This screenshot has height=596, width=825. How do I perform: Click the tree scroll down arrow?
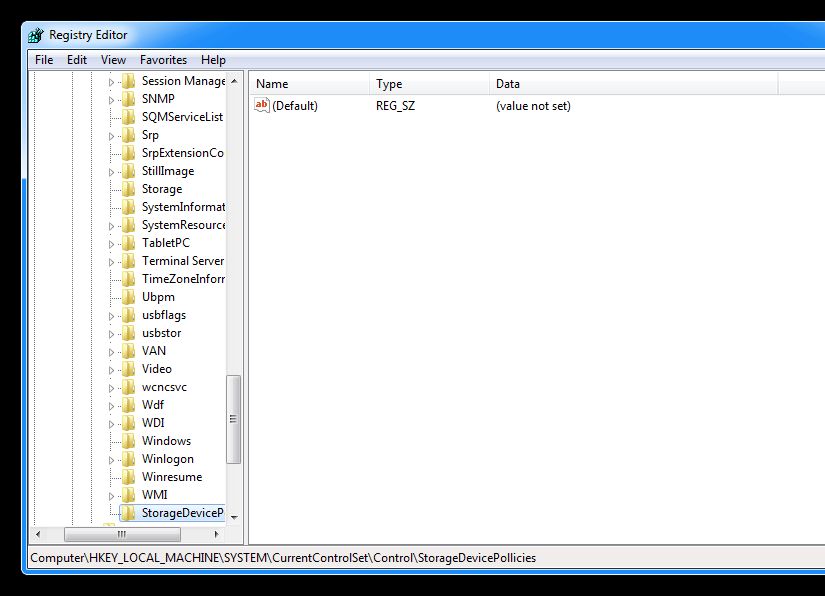tap(235, 518)
